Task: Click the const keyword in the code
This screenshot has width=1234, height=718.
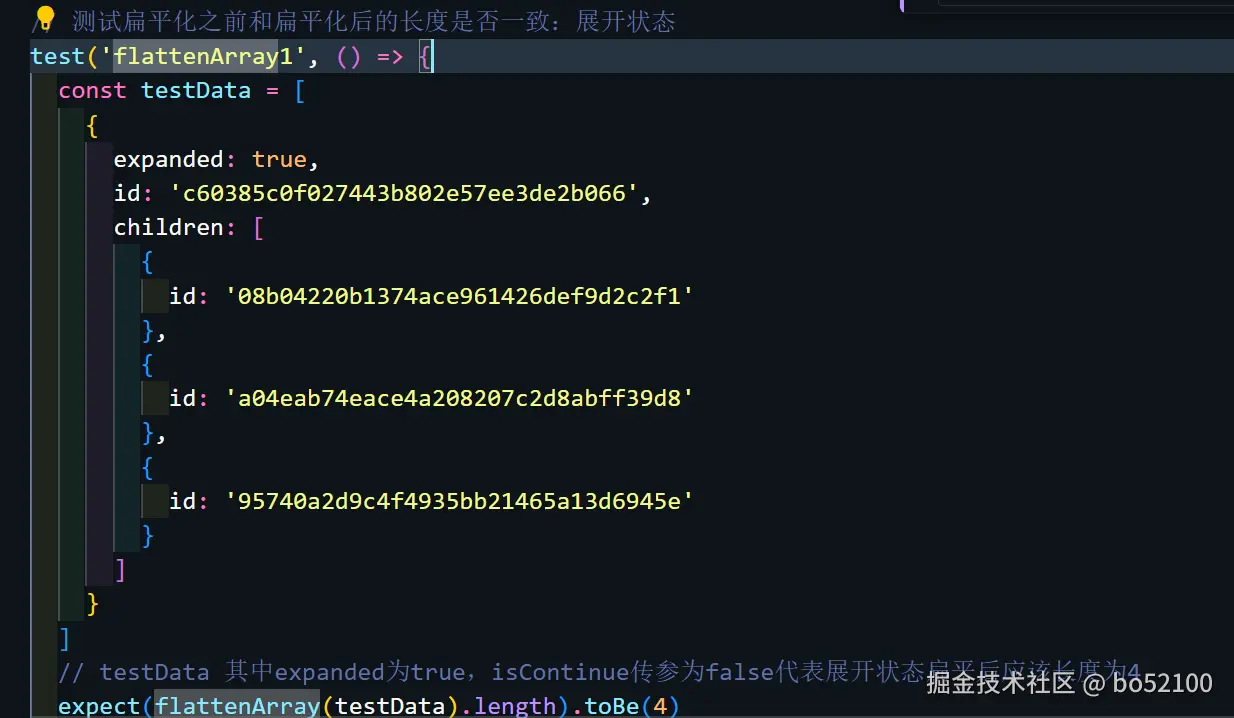Action: pos(91,90)
